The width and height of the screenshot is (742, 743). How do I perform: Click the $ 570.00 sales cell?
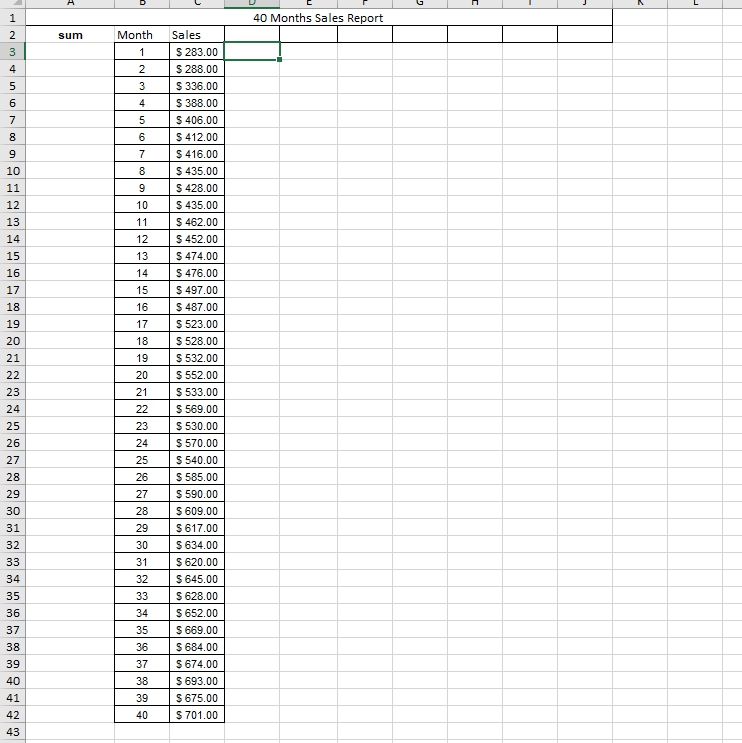point(197,443)
